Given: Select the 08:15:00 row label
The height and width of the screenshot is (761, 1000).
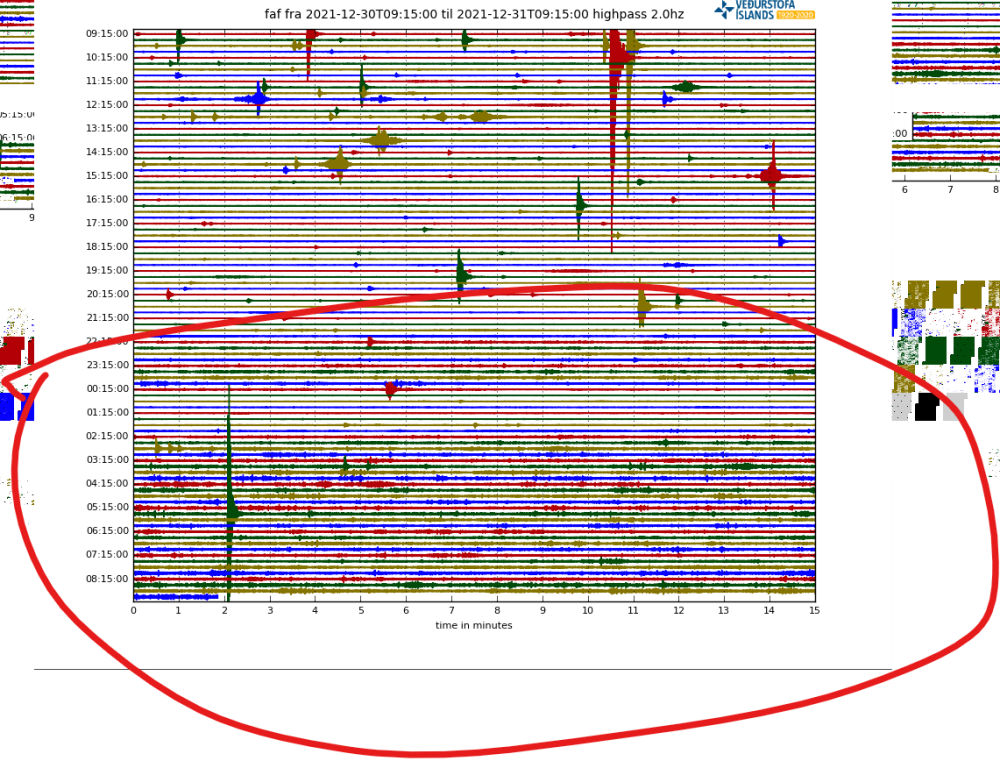Looking at the screenshot, I should click(x=106, y=579).
